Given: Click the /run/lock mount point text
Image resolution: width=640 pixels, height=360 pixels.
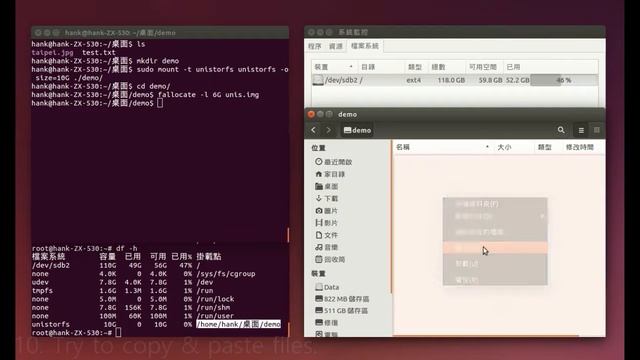Looking at the screenshot, I should (215, 299).
